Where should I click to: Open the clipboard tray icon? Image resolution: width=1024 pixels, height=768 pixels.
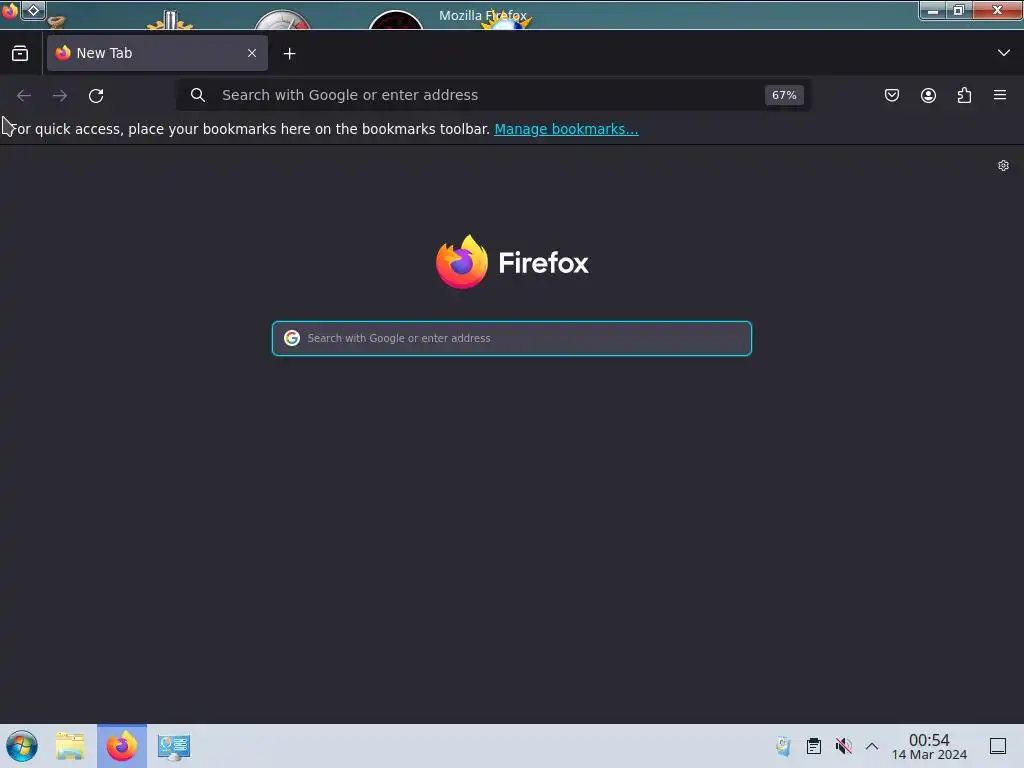[813, 746]
